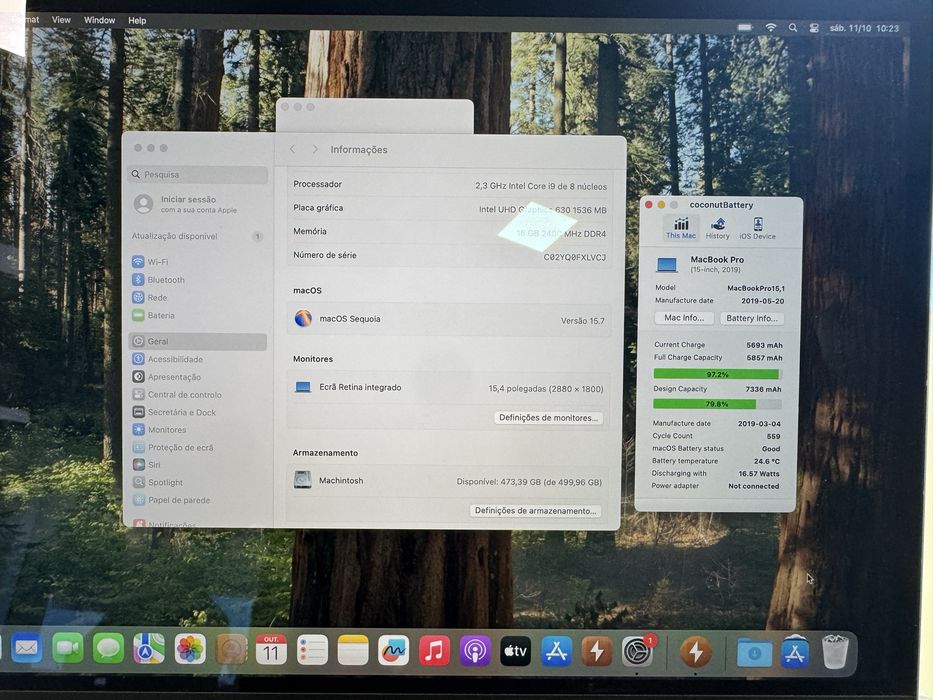Switch to This Mac tab in coconutBattery
This screenshot has width=933, height=700.
[681, 228]
